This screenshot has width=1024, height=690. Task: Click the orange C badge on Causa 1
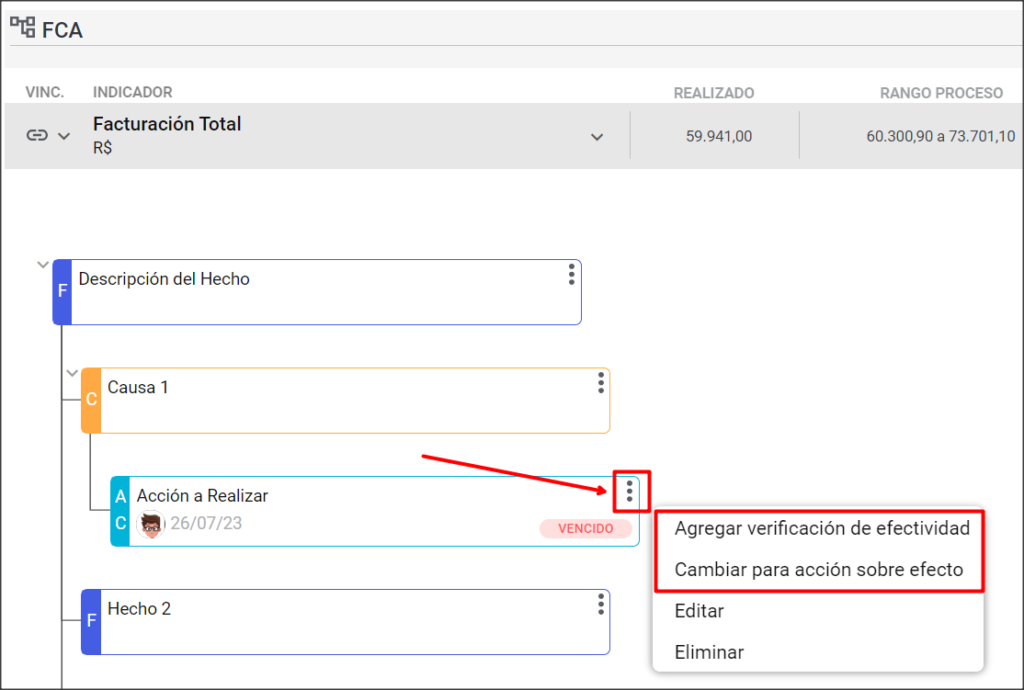(91, 400)
